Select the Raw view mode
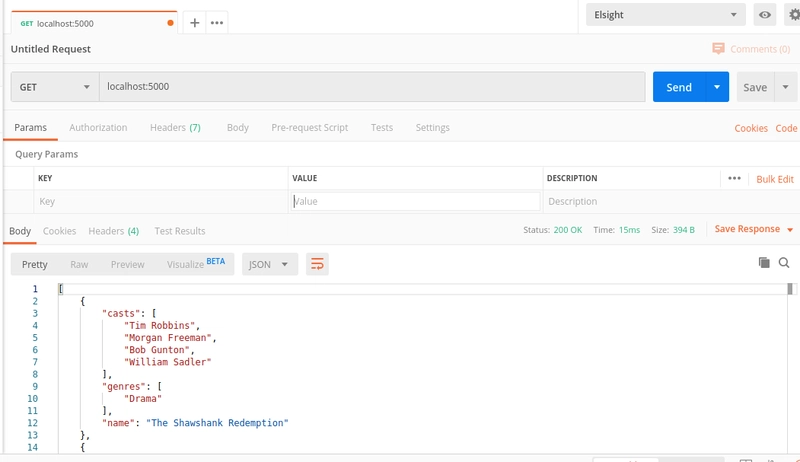The width and height of the screenshot is (800, 462). click(79, 264)
